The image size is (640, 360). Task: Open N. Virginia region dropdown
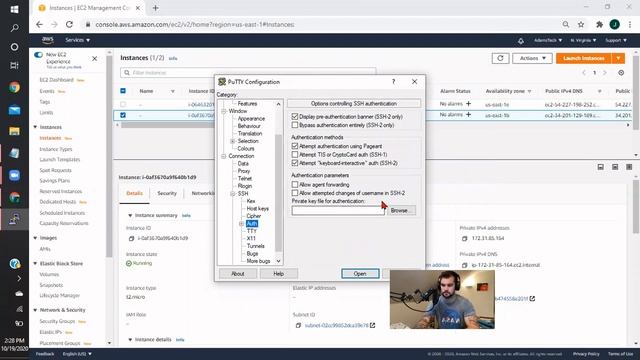583,40
